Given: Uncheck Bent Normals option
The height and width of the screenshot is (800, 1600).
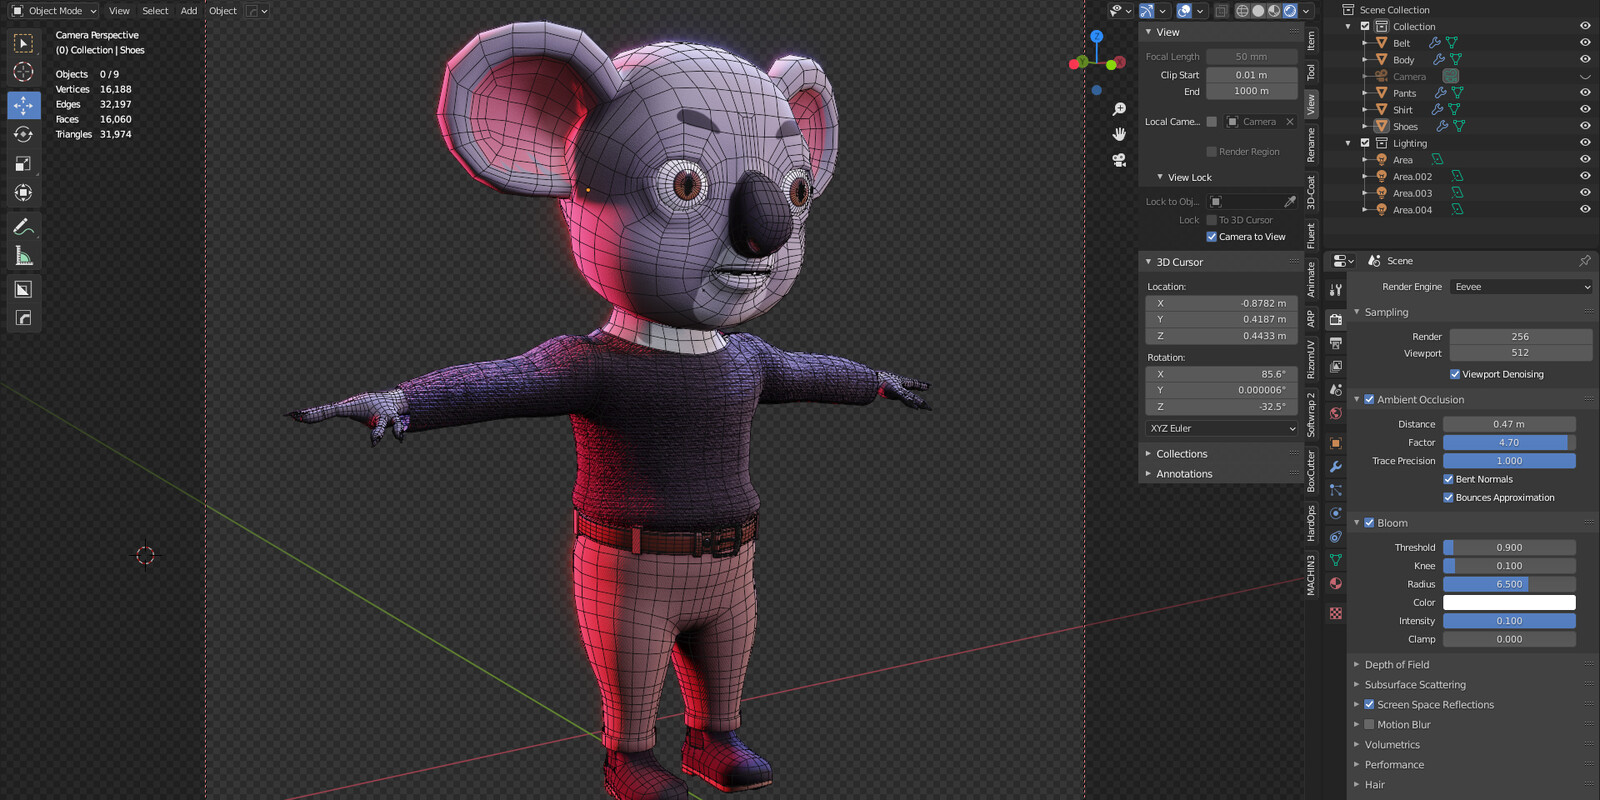Looking at the screenshot, I should click(1448, 479).
